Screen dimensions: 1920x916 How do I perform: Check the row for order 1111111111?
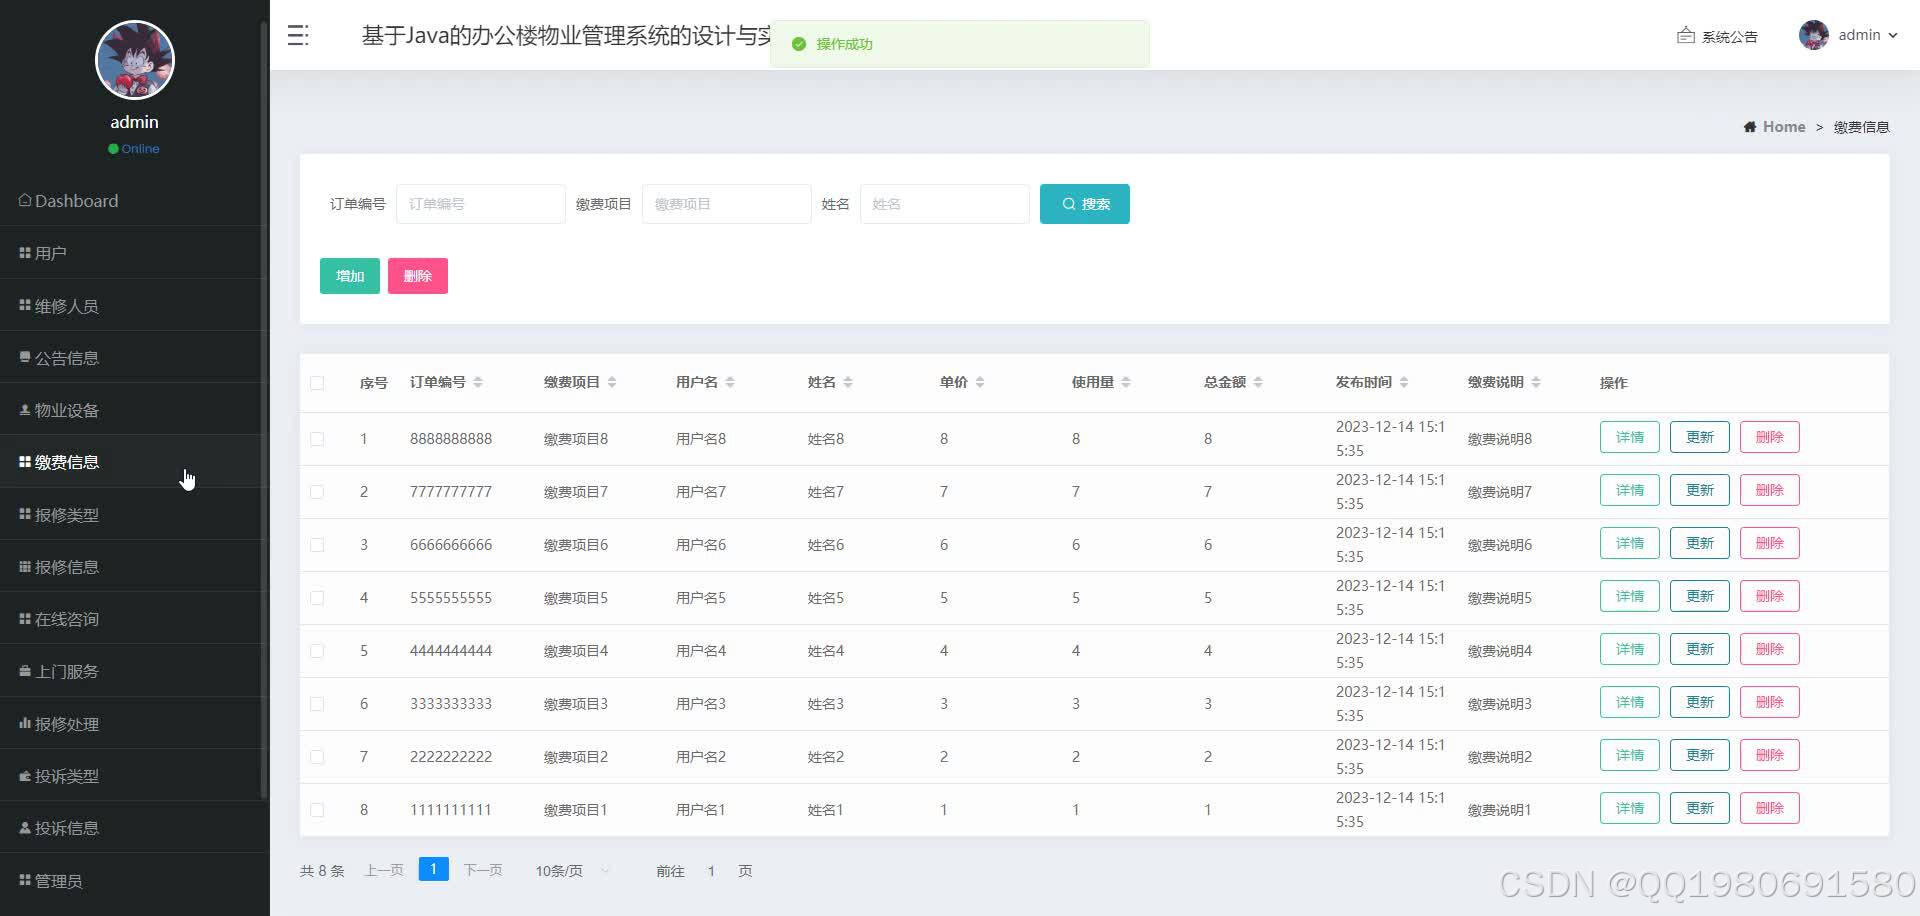[x=318, y=810]
